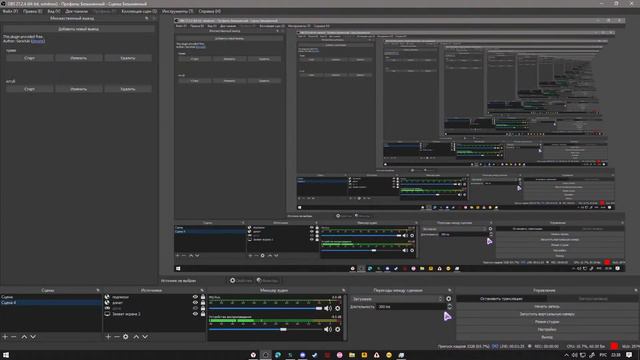This screenshot has height=360, width=640.
Task: Show hidden system tray icons
Action: 567,355
